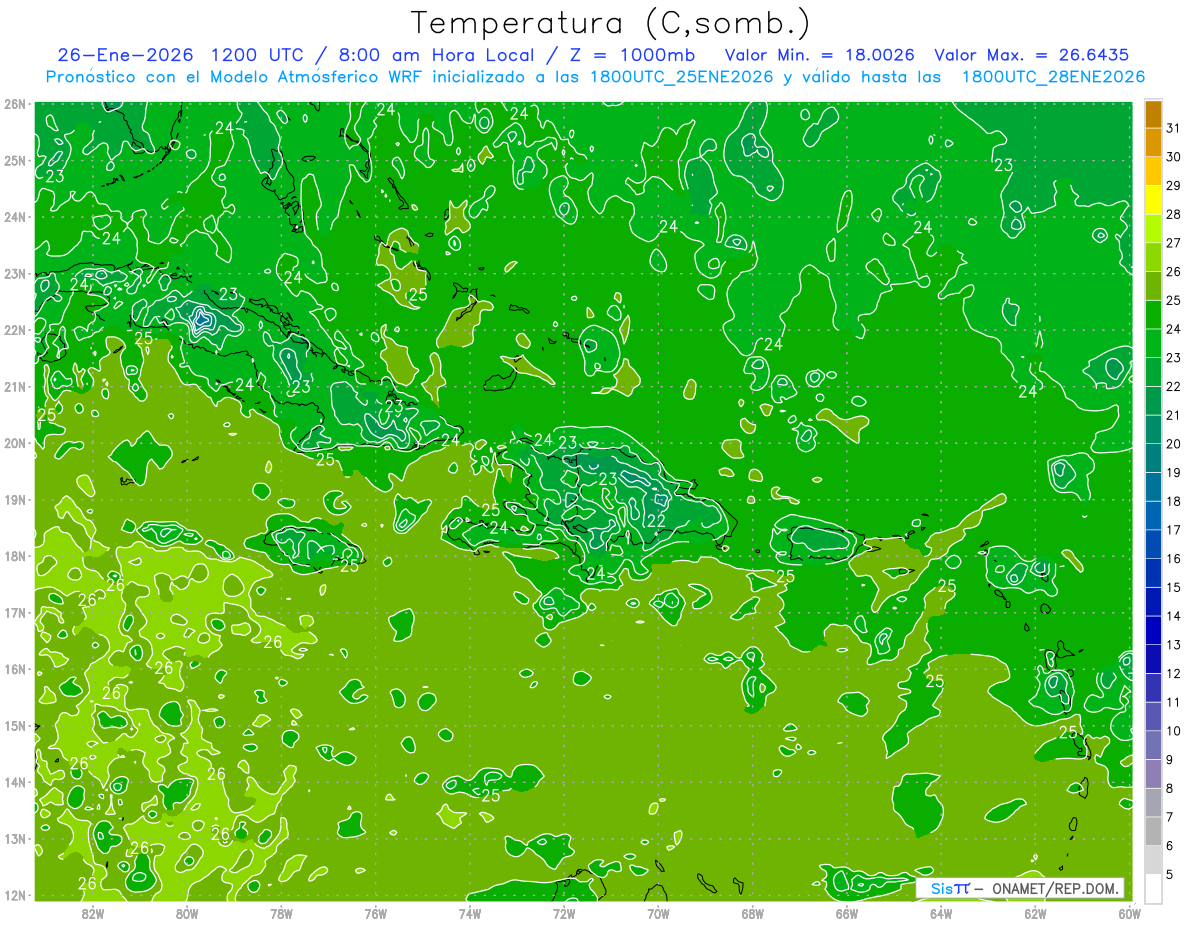Click the latitude axis label "12N"
Screen dimensions: 1200x927
[x=15, y=895]
